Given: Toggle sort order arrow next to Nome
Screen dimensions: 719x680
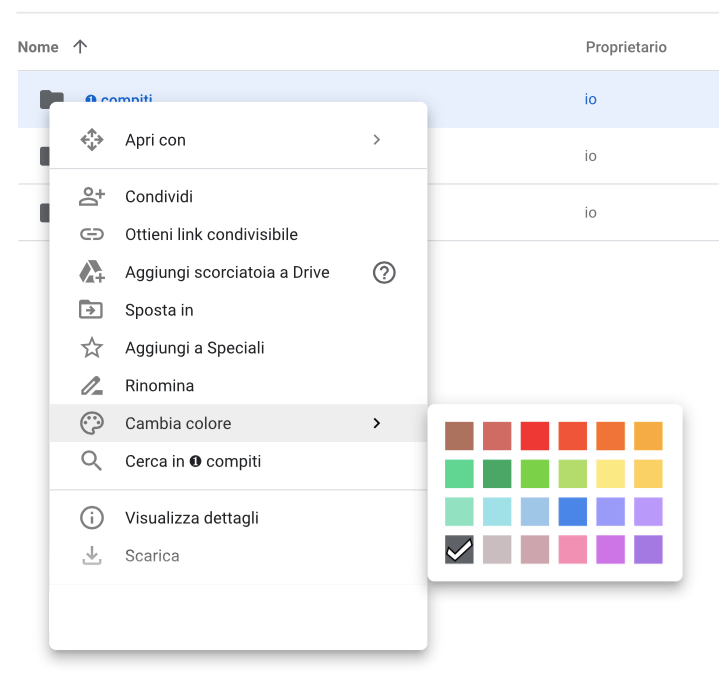Looking at the screenshot, I should click(80, 47).
